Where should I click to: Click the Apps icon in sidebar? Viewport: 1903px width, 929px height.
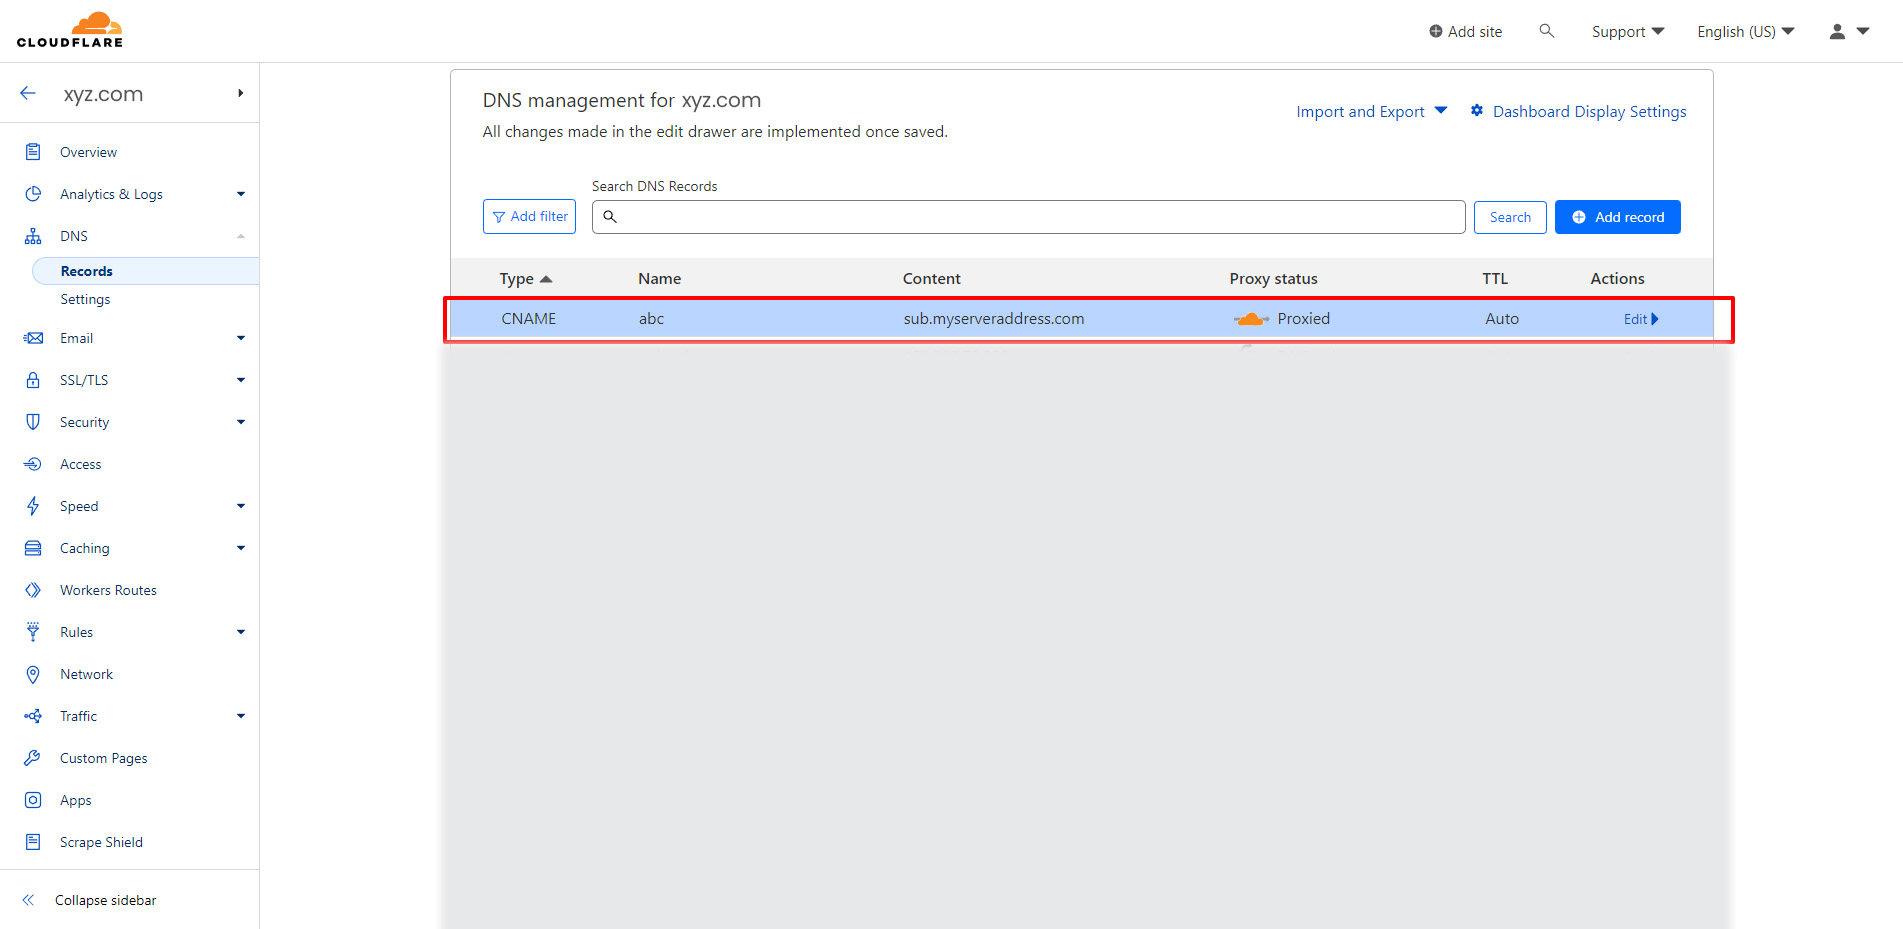[x=33, y=800]
